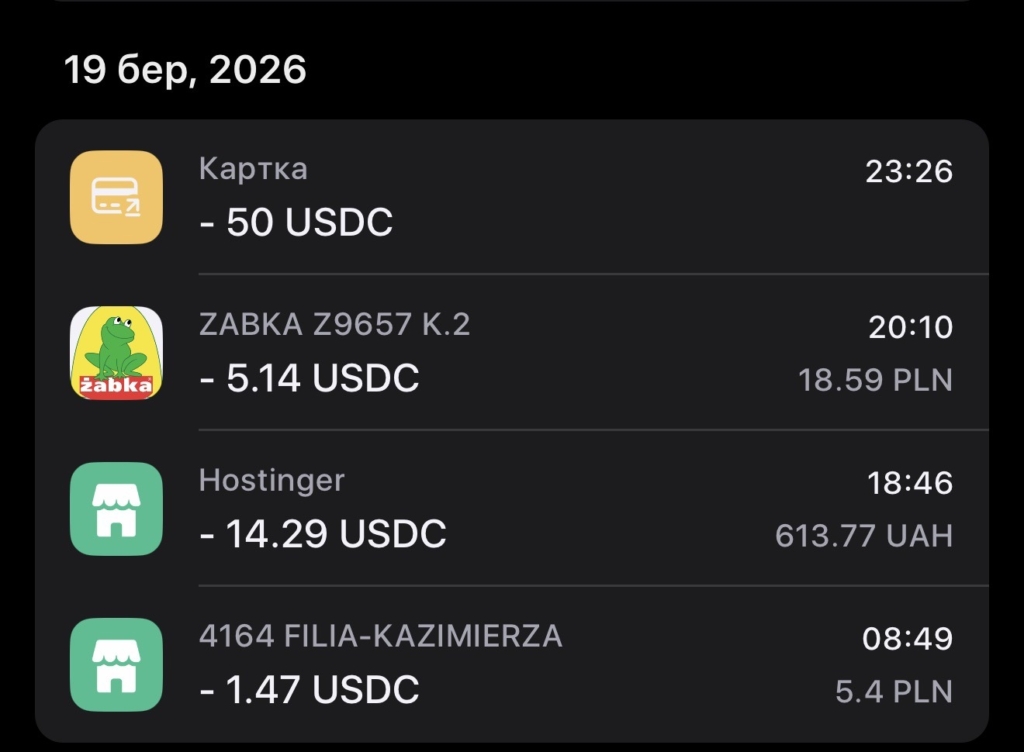Click the green store icon next to Hostinger
Screen dimensions: 1024x752
pos(115,509)
